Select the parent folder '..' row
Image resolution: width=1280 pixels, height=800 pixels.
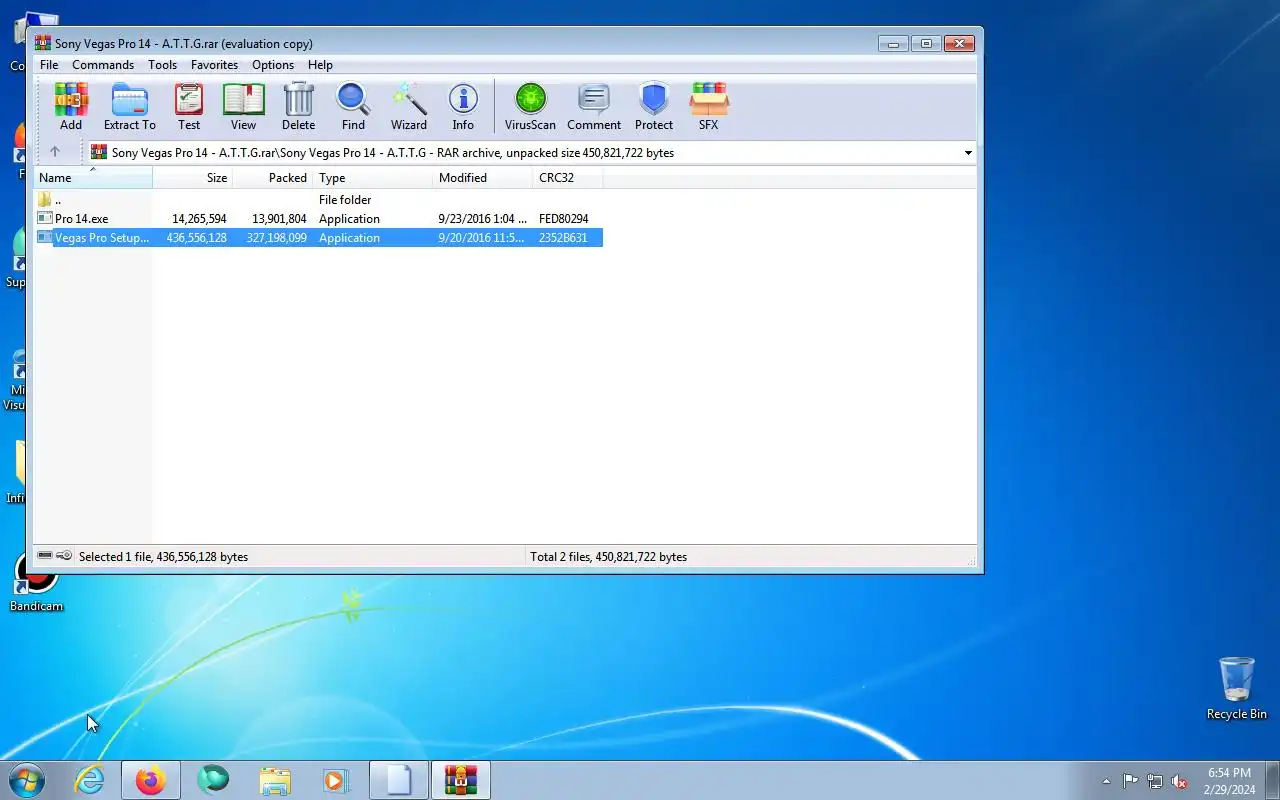pyautogui.click(x=319, y=200)
